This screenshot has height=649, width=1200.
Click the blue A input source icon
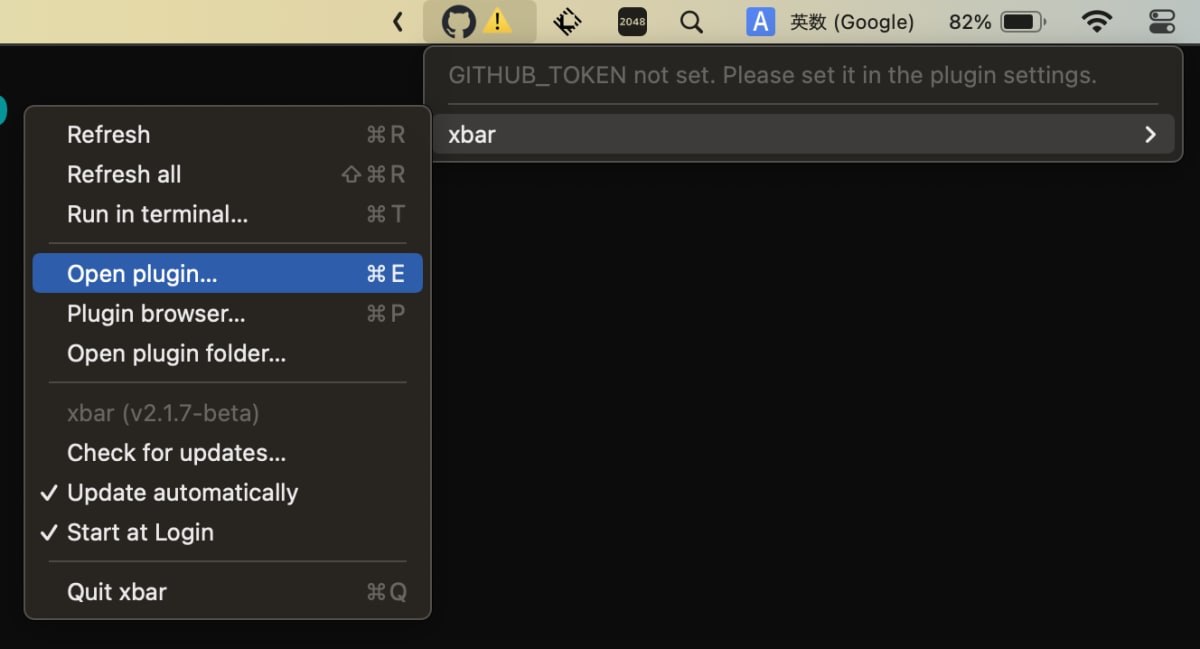[761, 21]
